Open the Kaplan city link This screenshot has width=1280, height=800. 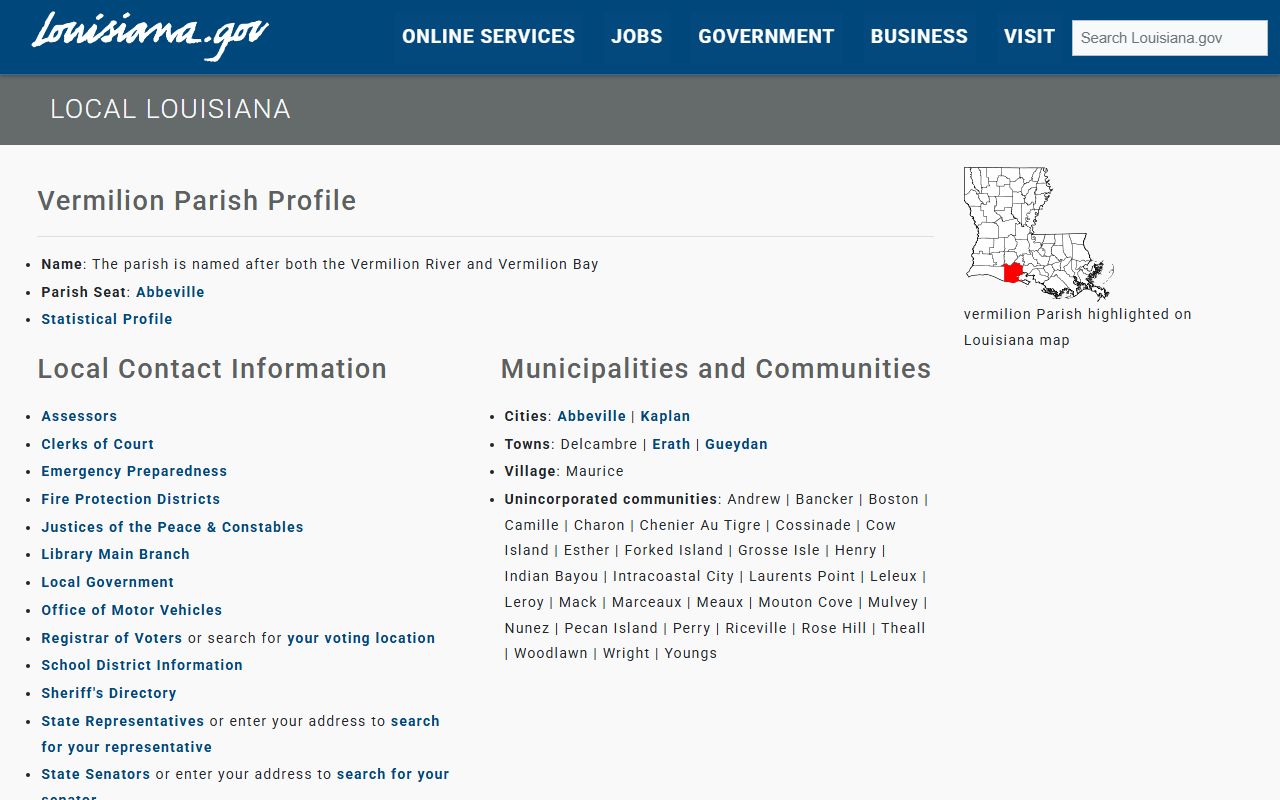665,416
